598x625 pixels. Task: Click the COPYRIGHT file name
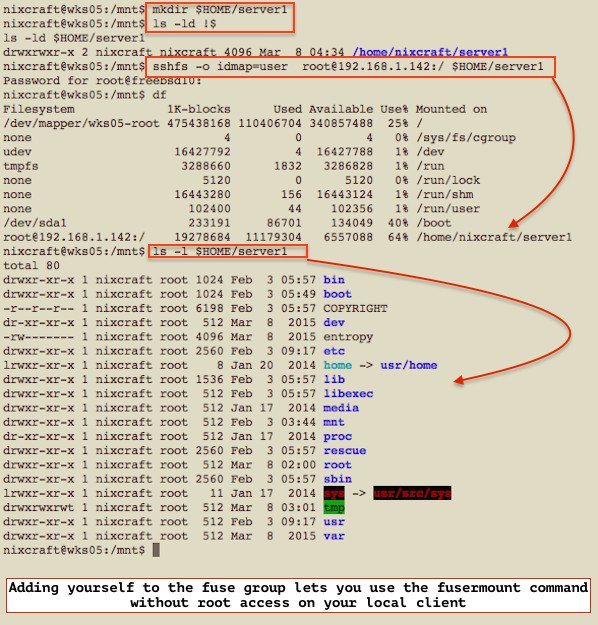(x=355, y=309)
